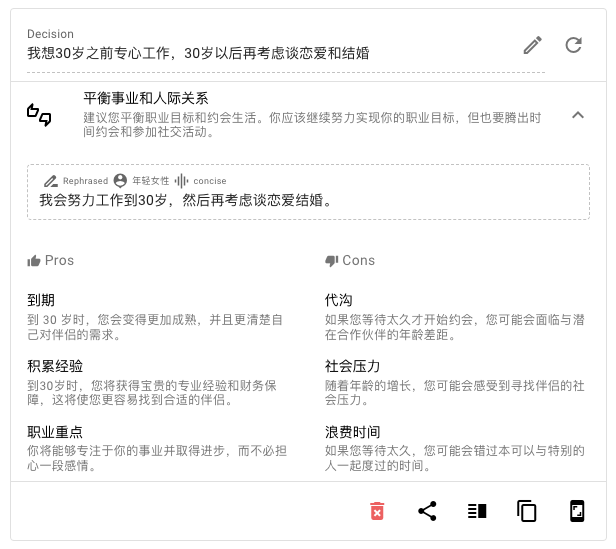Click the phone screenshot icon
616x549 pixels.
pos(577,511)
